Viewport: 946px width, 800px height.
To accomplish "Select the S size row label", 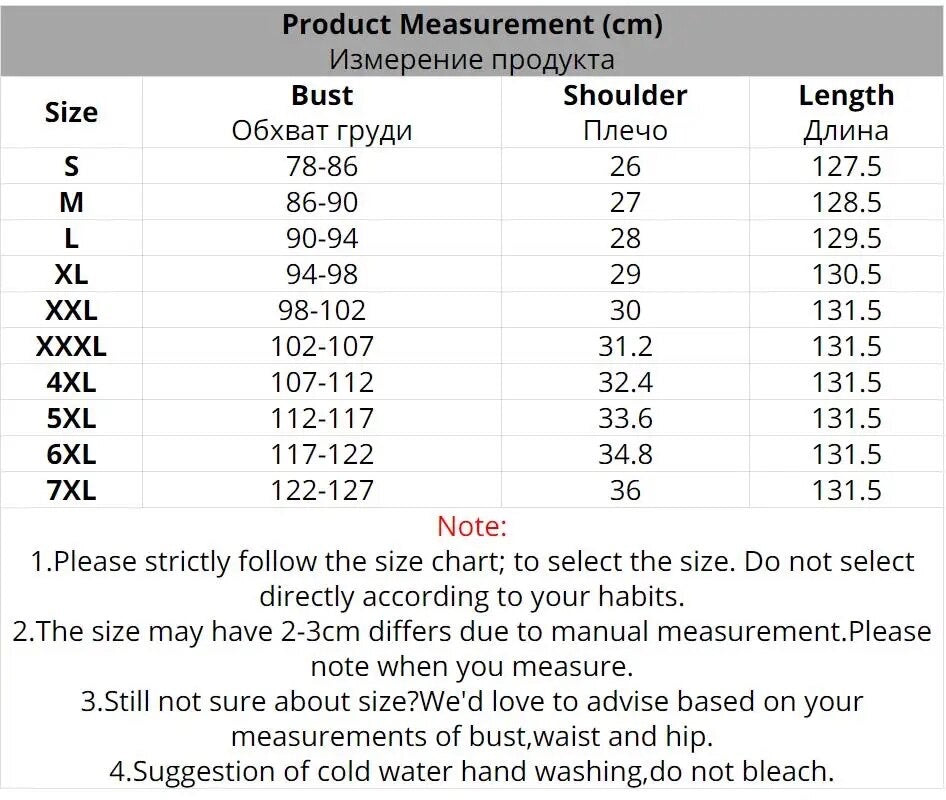I will click(71, 167).
